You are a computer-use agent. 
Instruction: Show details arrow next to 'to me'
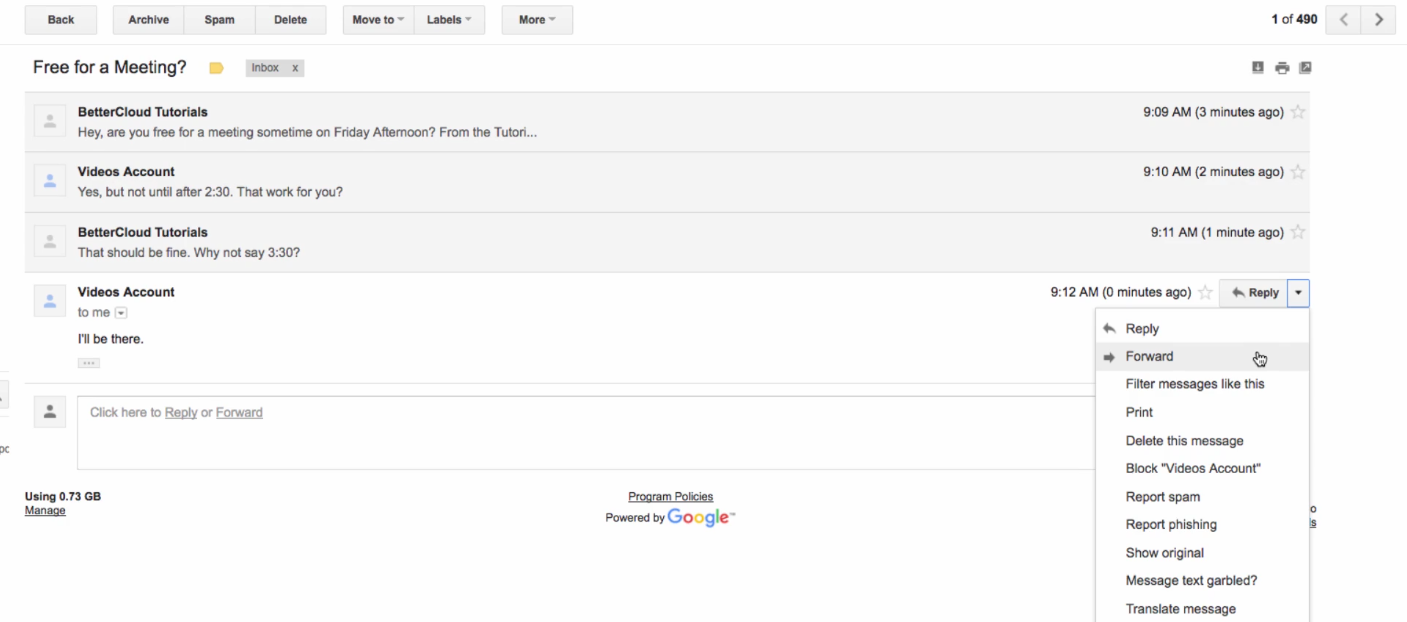[x=122, y=313]
